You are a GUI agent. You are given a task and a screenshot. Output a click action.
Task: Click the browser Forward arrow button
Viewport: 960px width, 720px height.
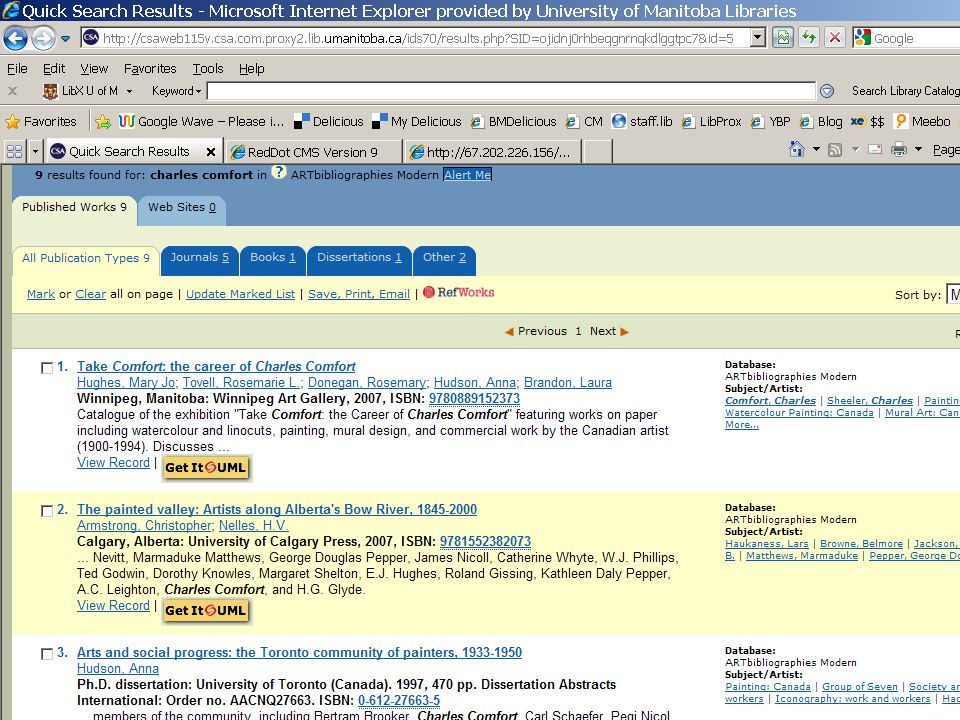pos(43,39)
